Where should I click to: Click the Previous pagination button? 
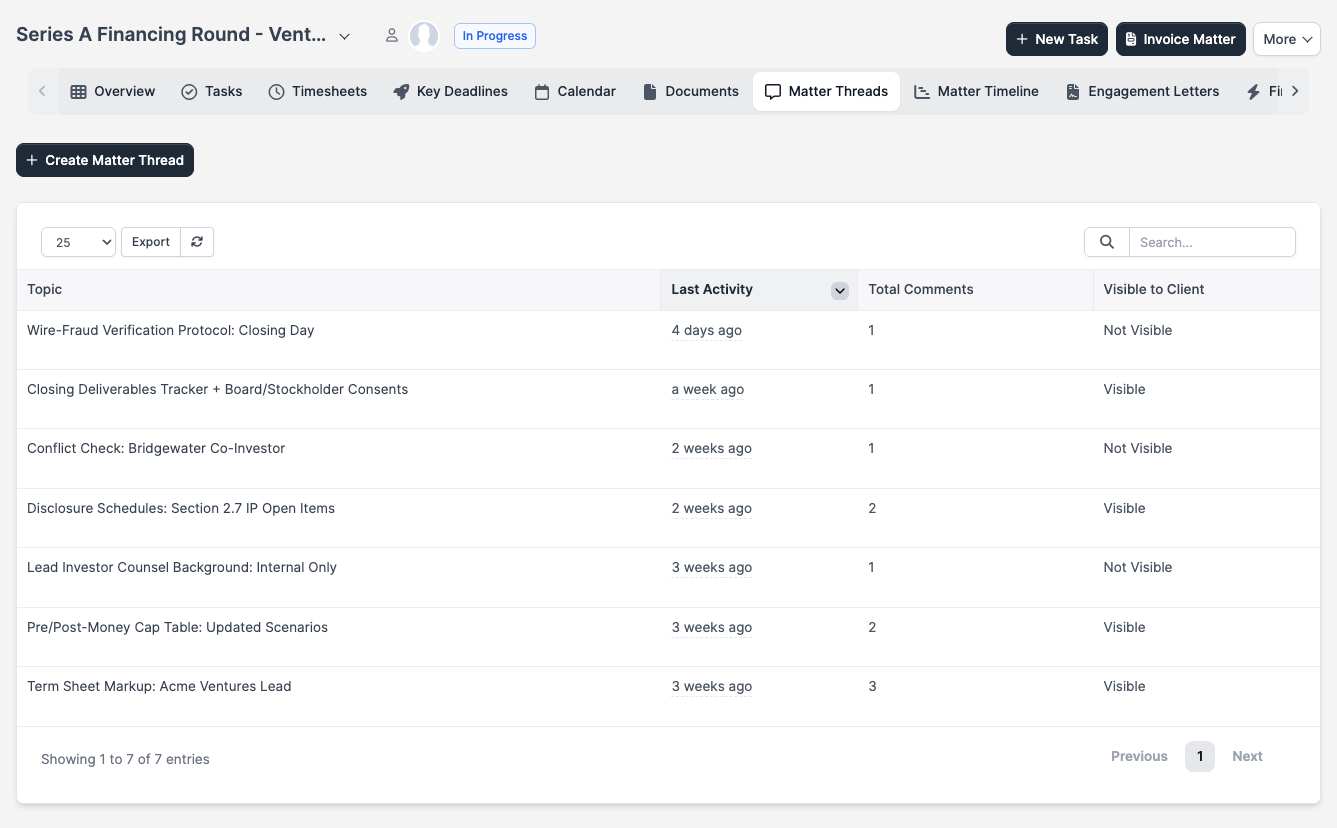(x=1139, y=756)
